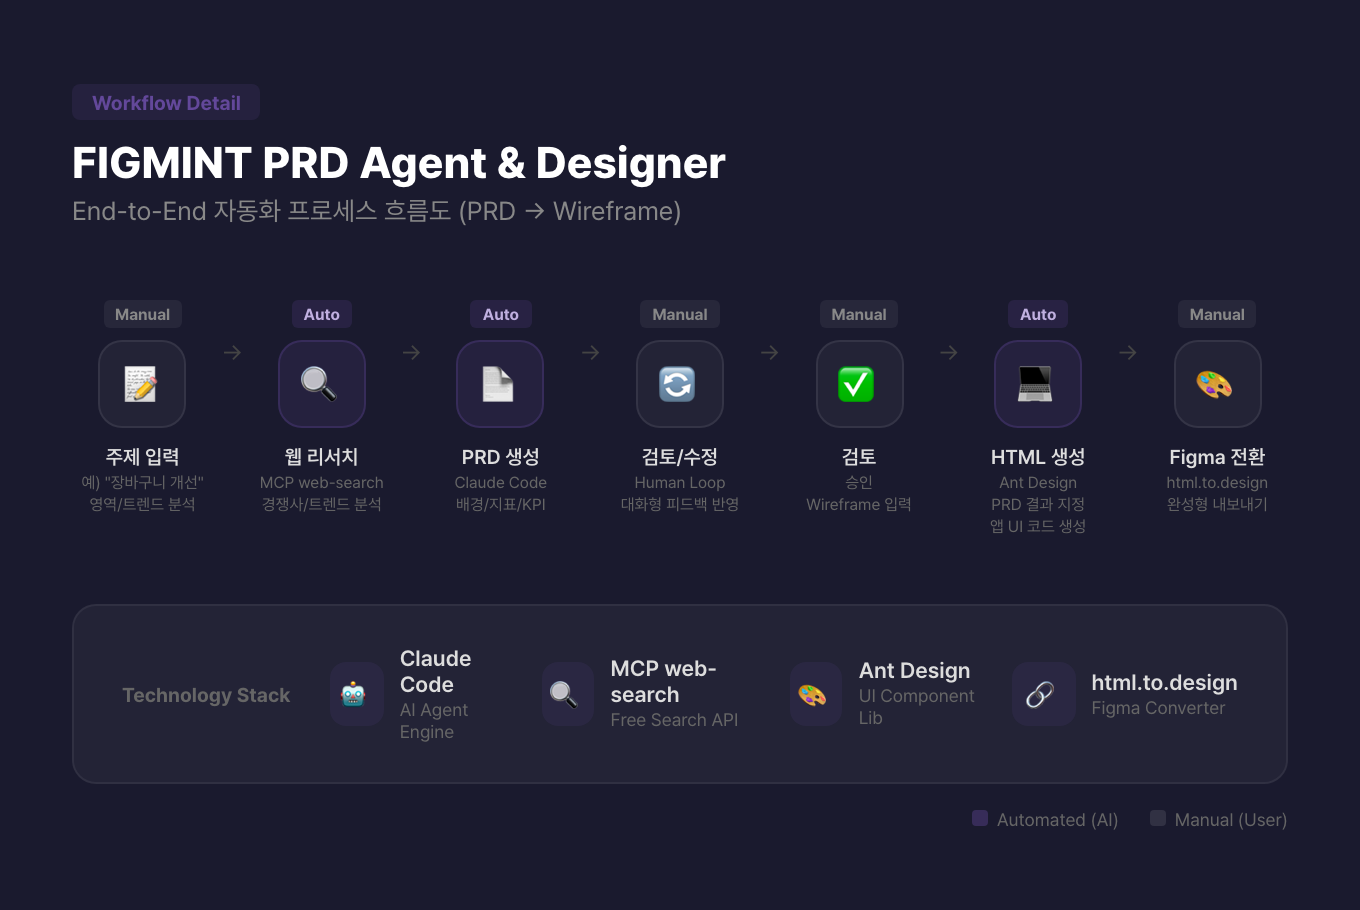Click the gray Manual (User) legend swatch
Screen dimensions: 1360x910
(x=1158, y=818)
